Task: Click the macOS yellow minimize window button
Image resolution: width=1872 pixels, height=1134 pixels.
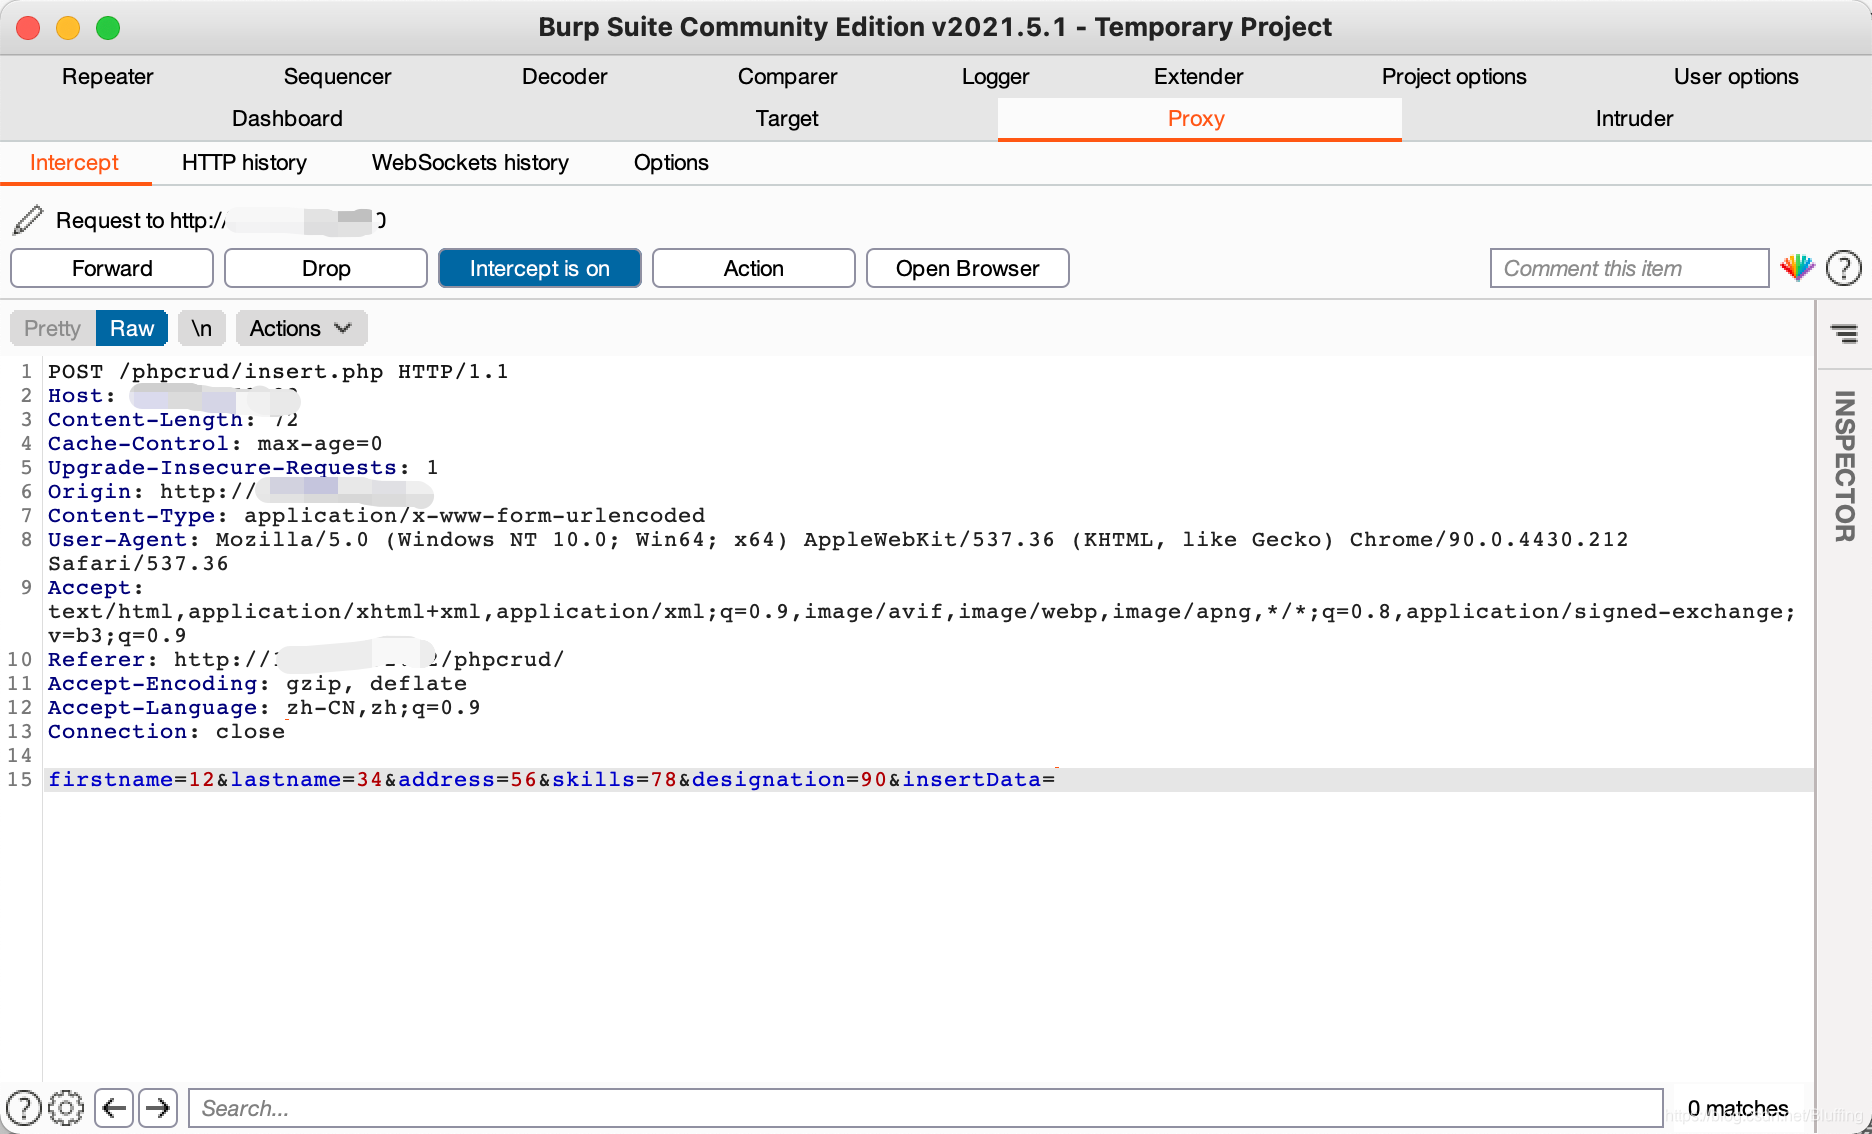Action: pyautogui.click(x=68, y=28)
